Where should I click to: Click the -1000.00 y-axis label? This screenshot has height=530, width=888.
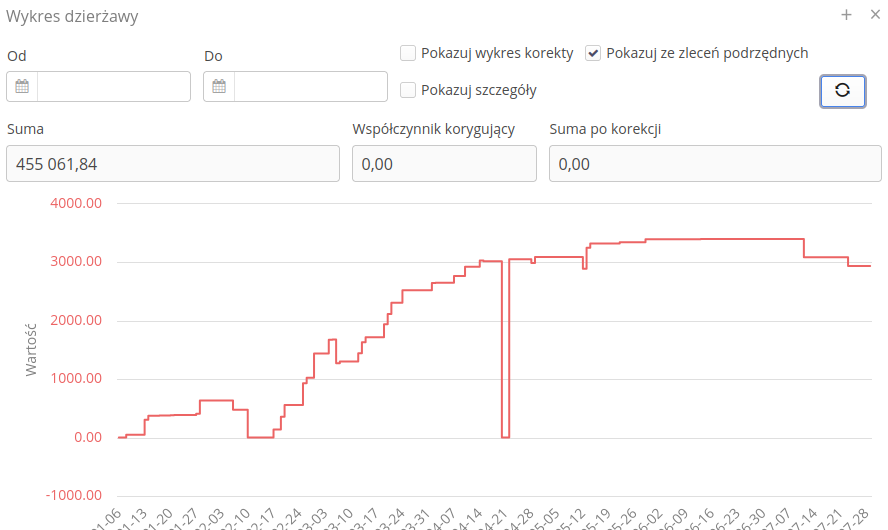point(74,495)
